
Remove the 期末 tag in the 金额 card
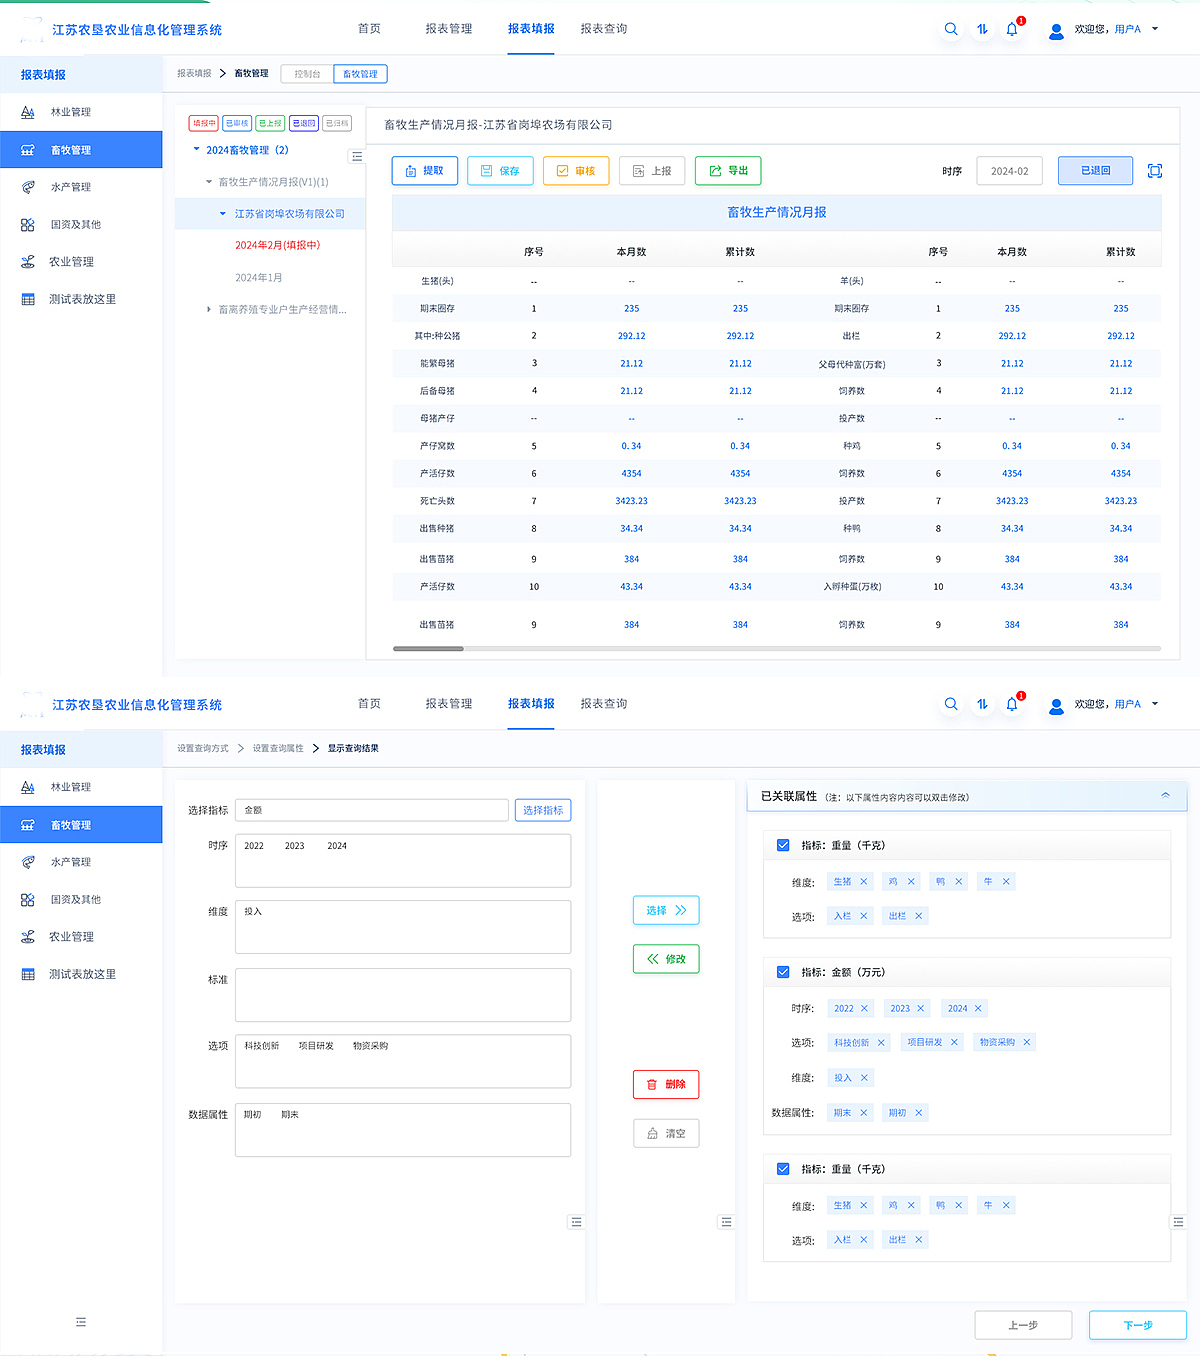[864, 1112]
